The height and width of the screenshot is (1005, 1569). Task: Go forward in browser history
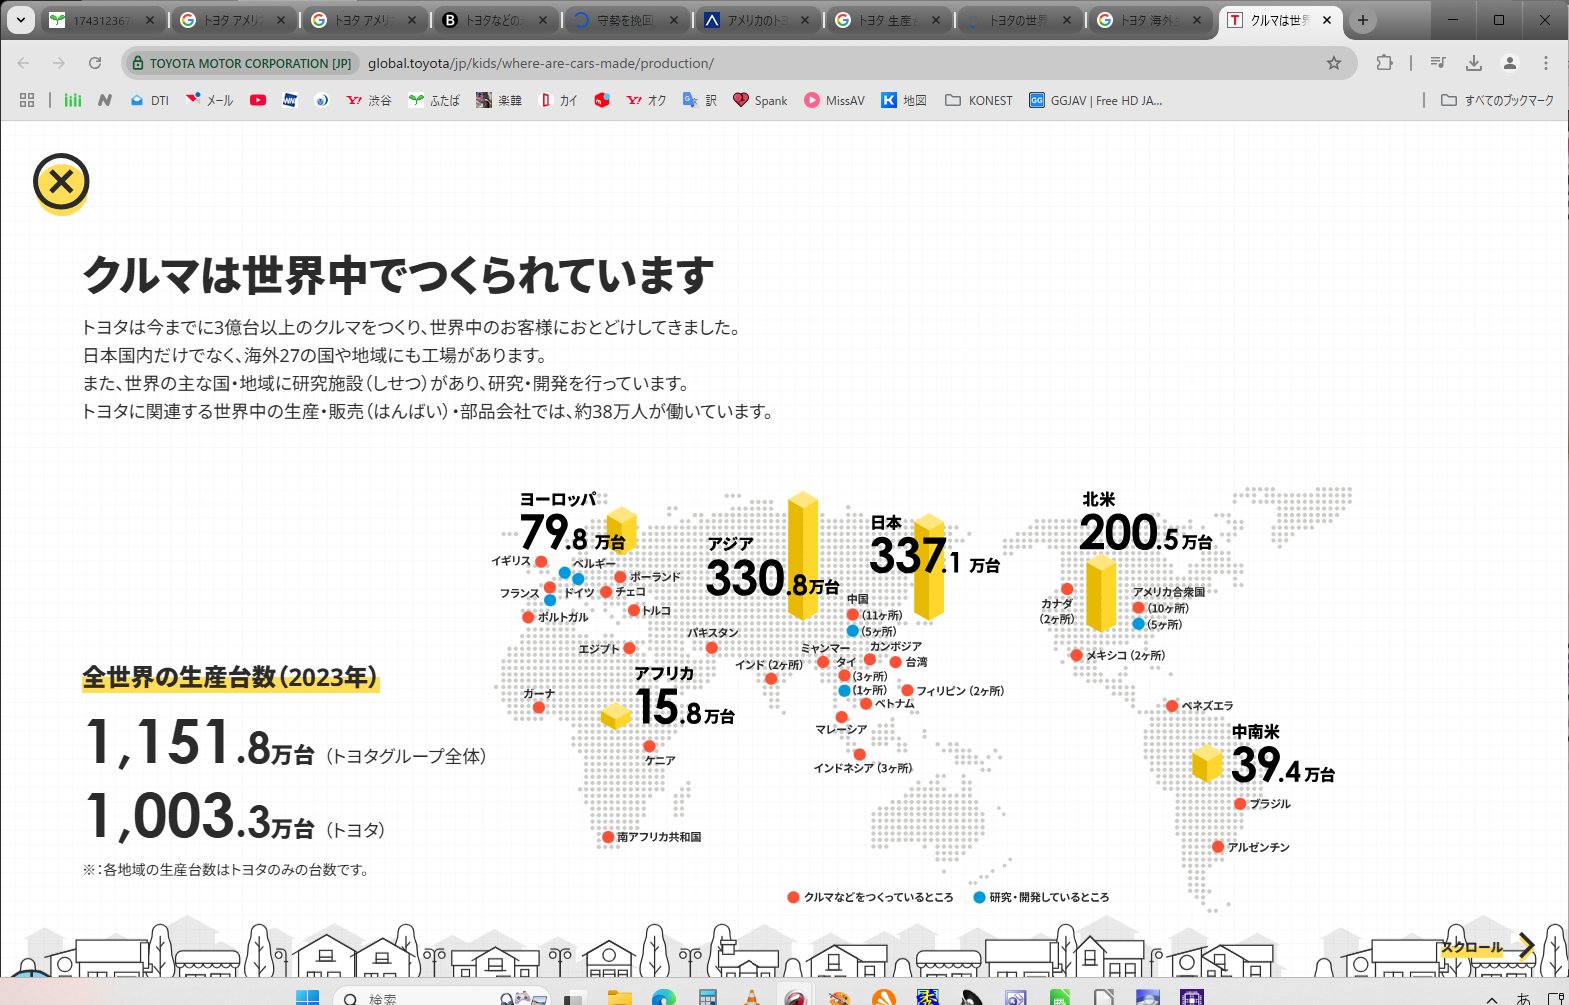59,63
